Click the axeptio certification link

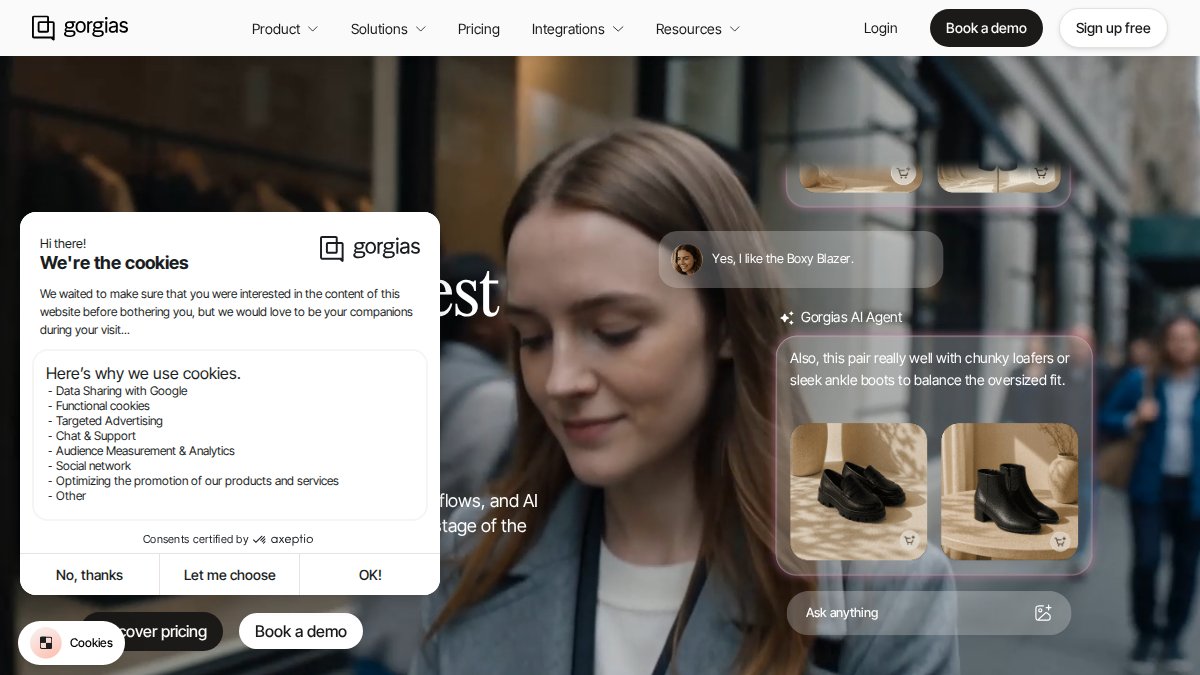[228, 539]
